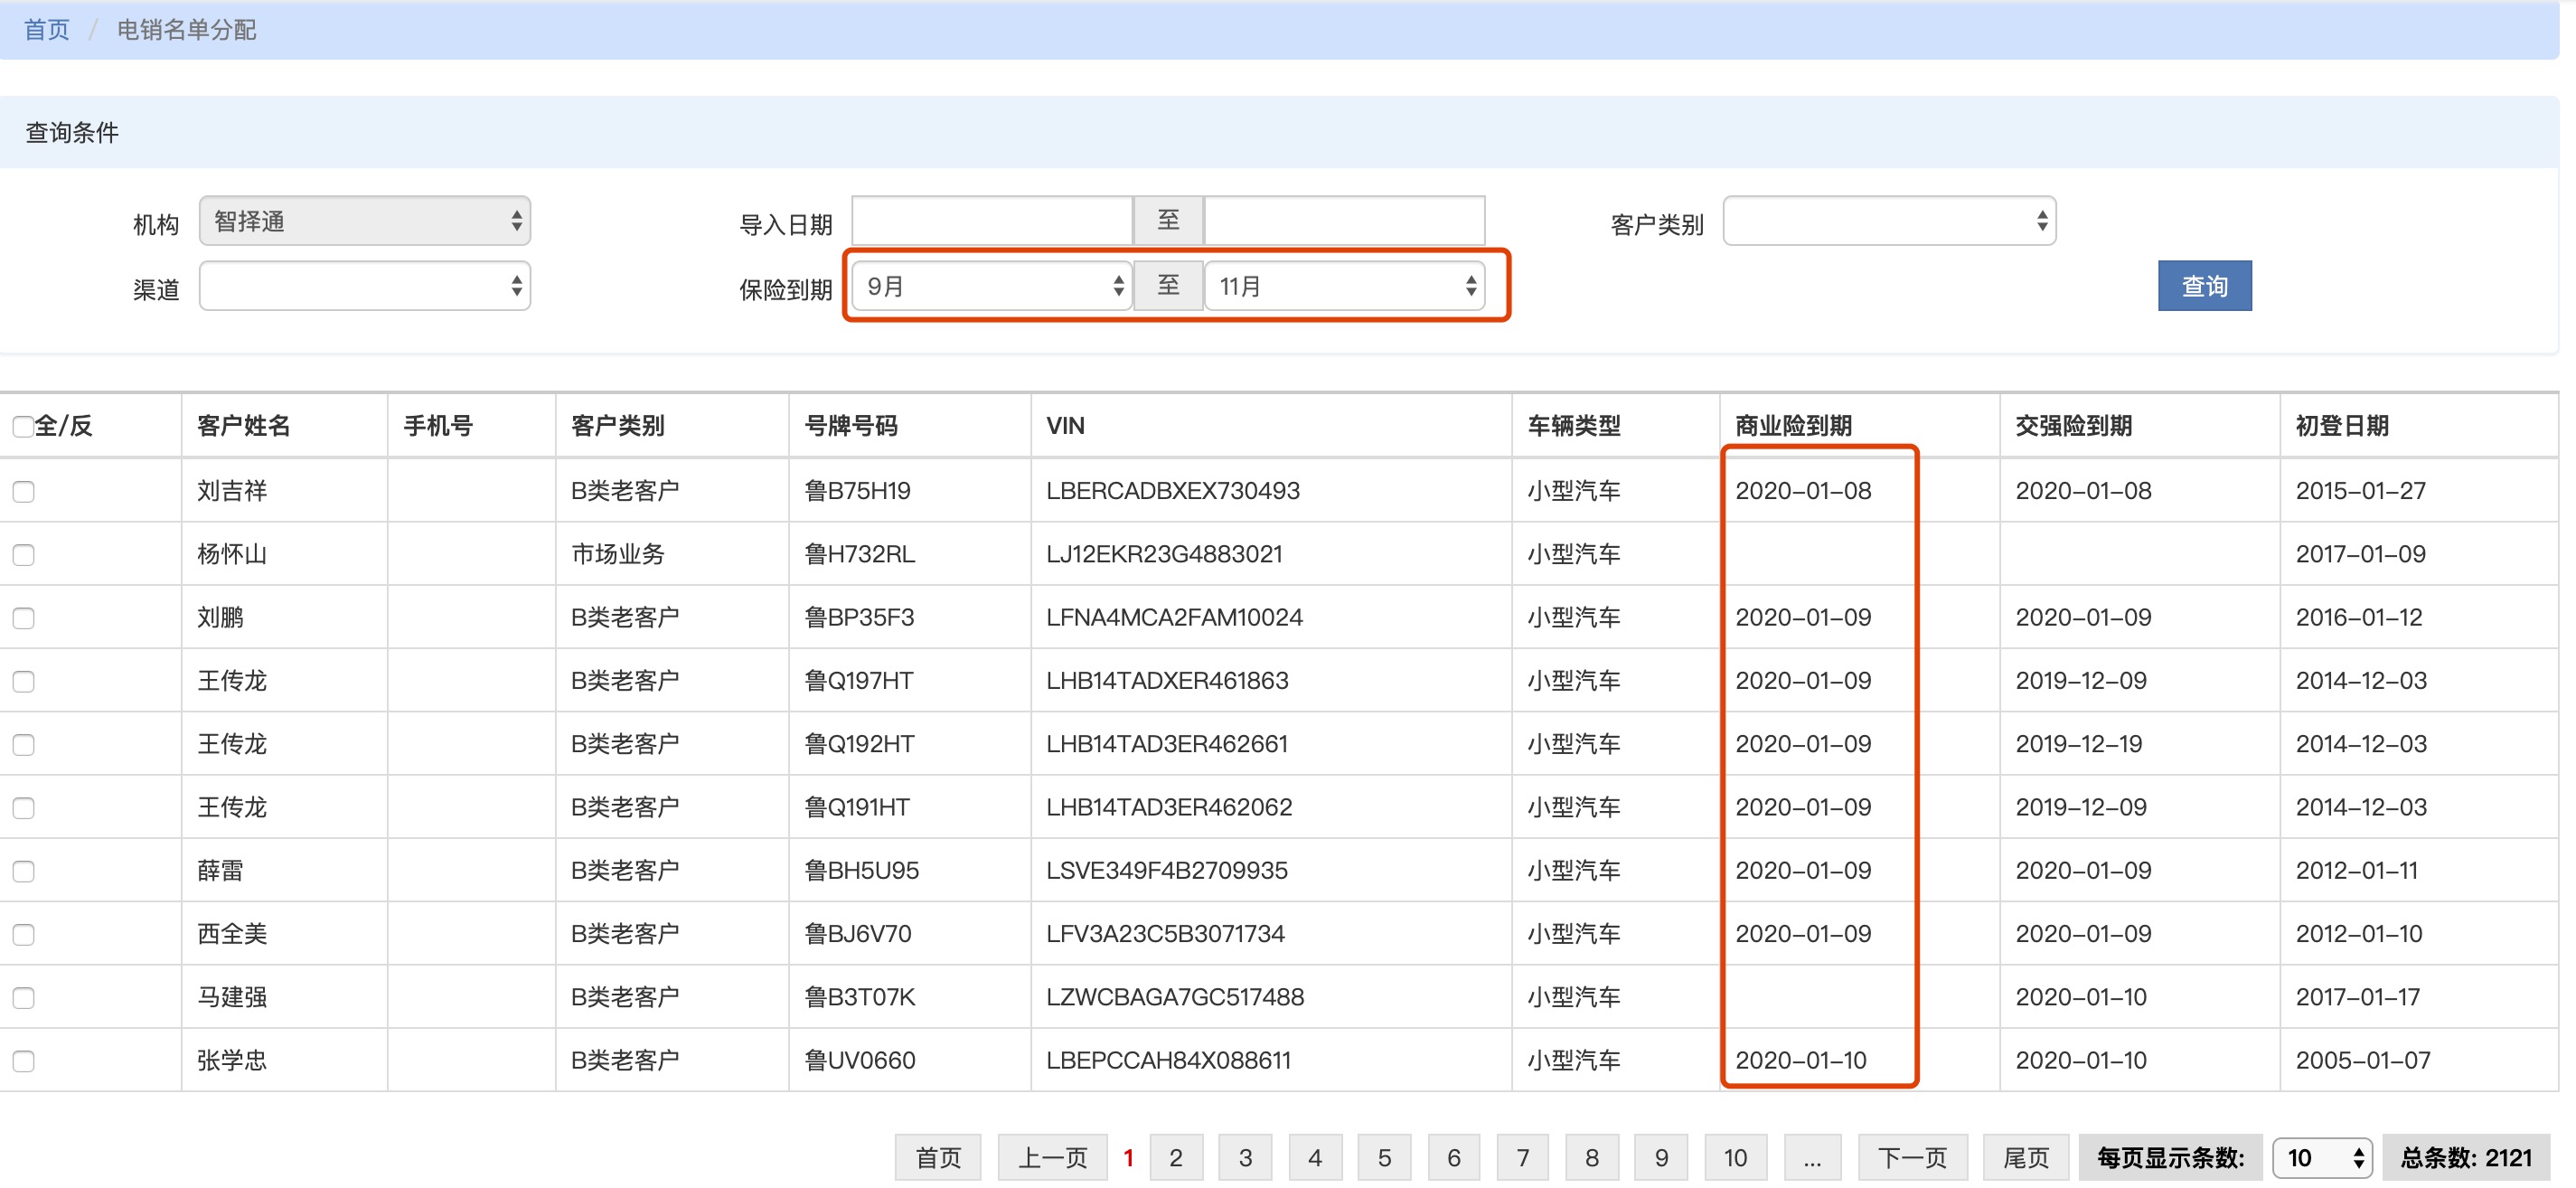Go to page 2 of results
Image resolution: width=2576 pixels, height=1188 pixels.
1175,1158
